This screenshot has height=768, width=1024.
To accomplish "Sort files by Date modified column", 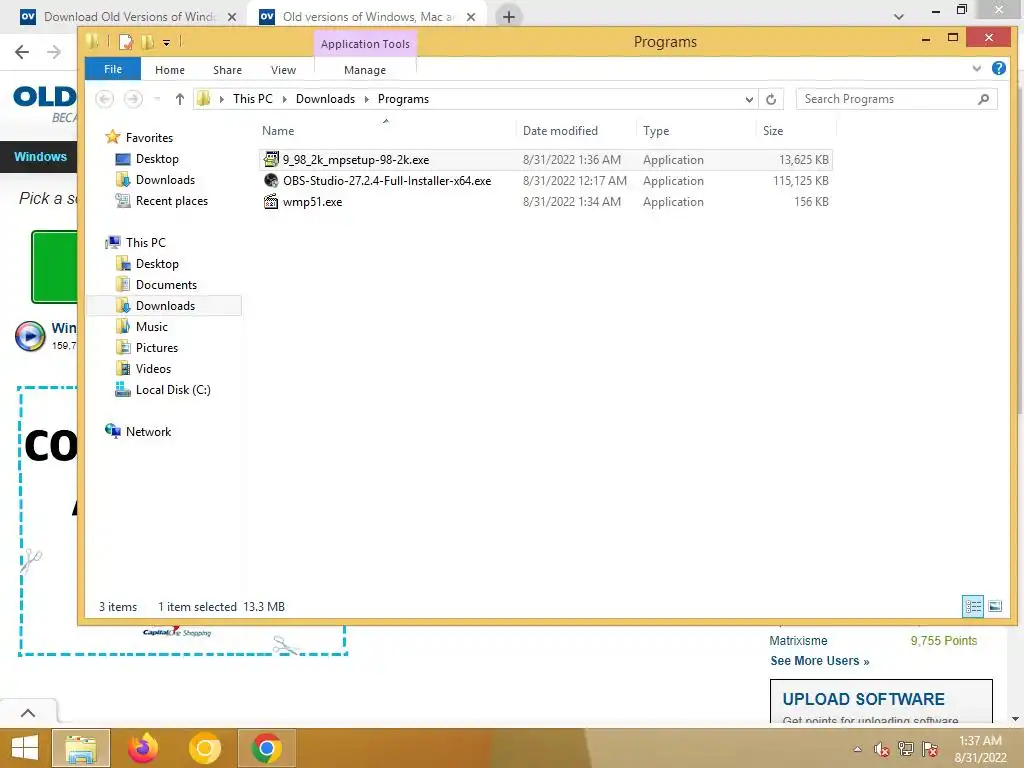I will 560,131.
